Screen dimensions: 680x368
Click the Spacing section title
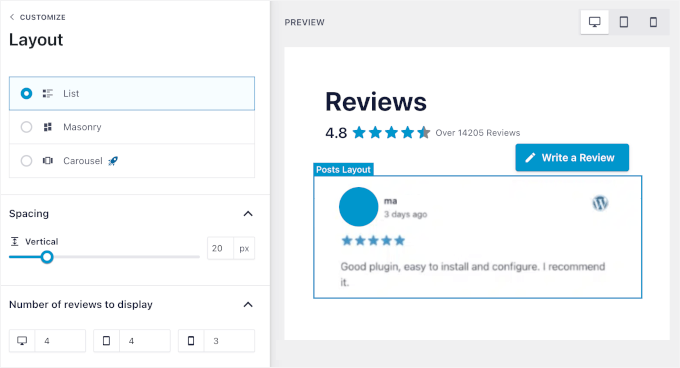click(29, 214)
